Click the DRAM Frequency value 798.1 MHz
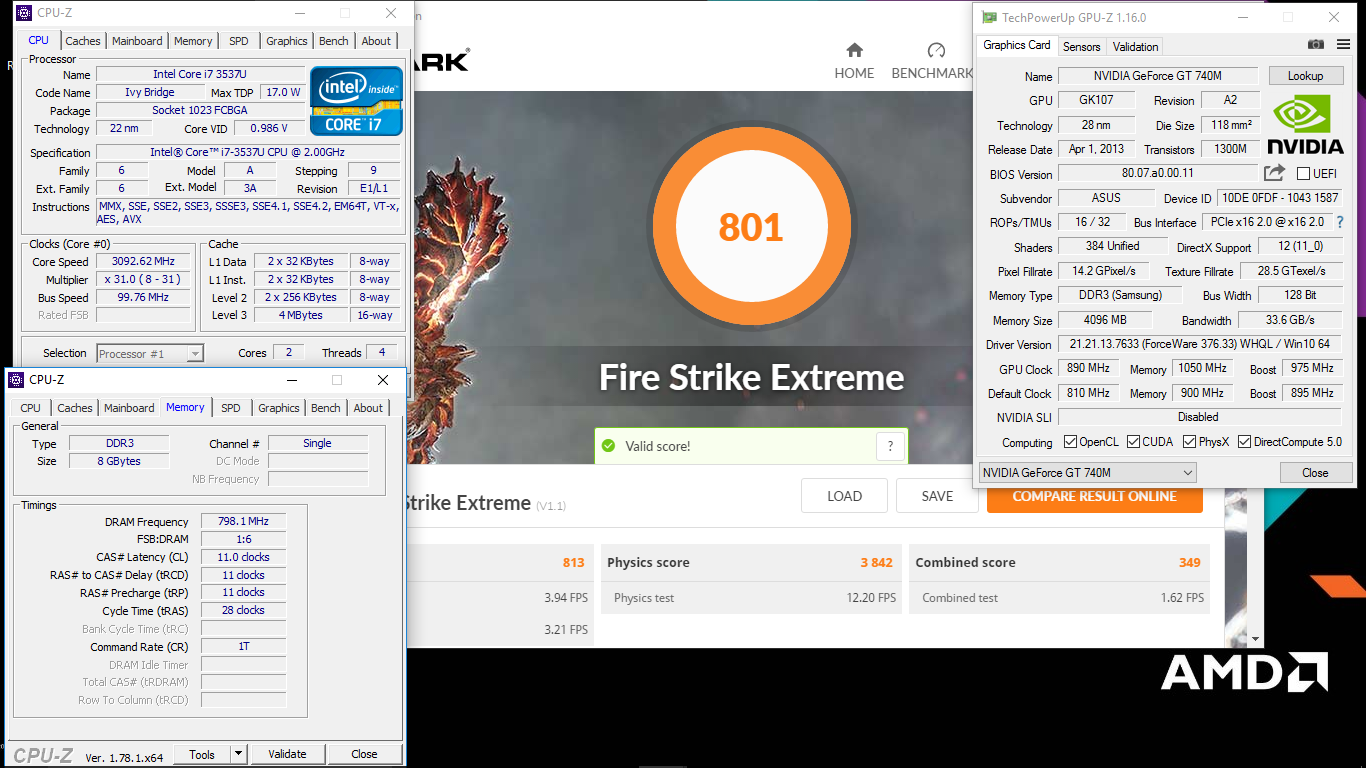This screenshot has height=768, width=1366. 243,521
